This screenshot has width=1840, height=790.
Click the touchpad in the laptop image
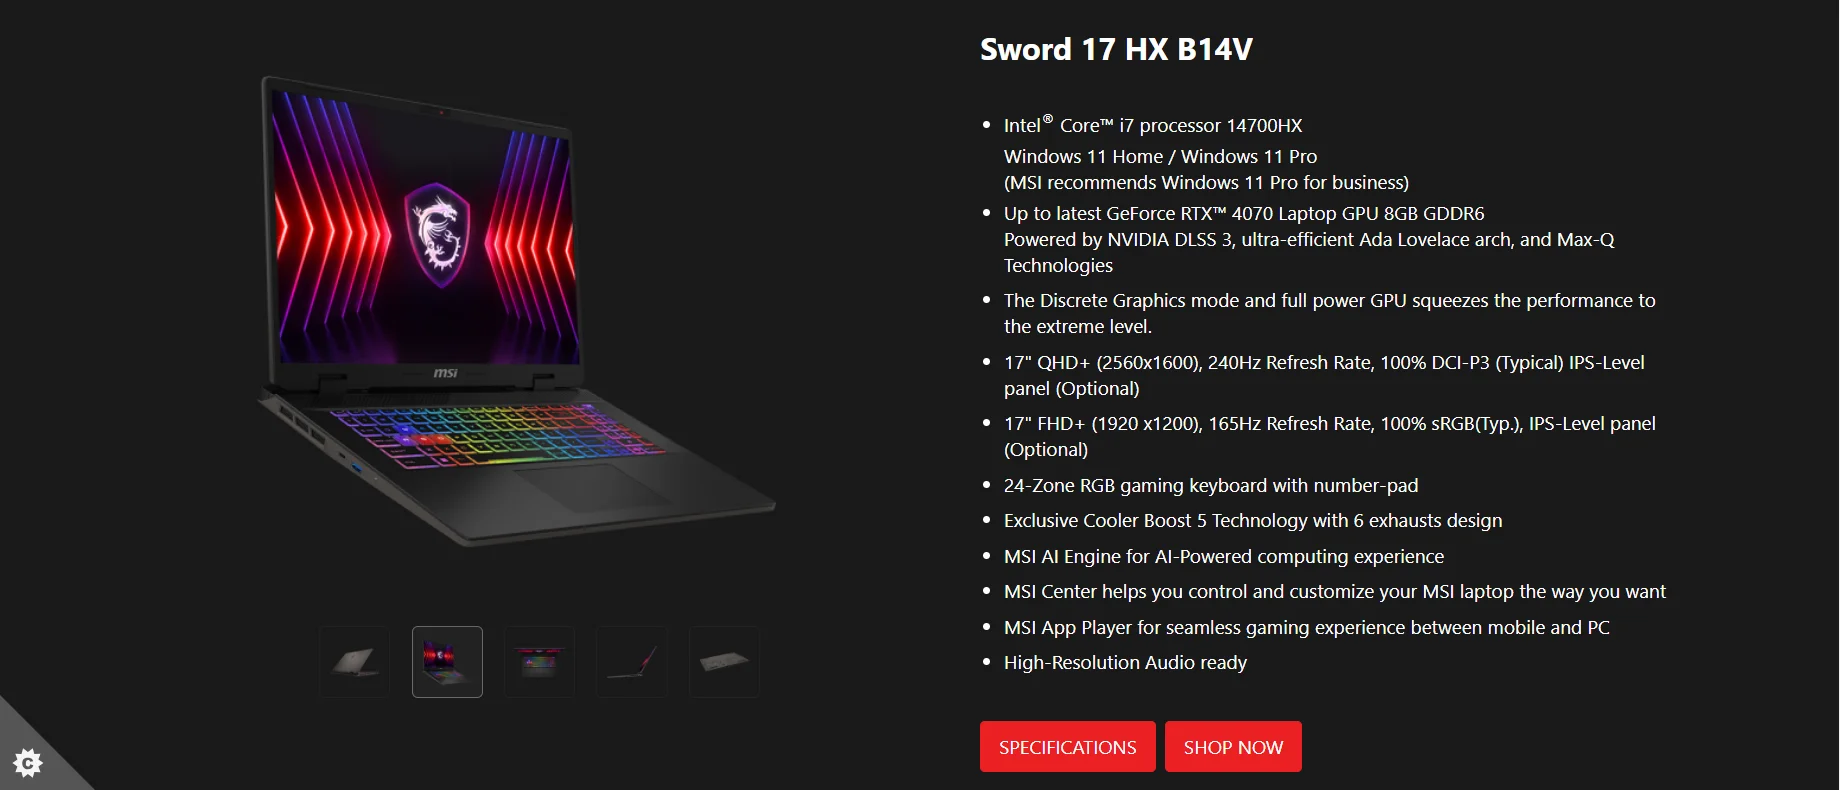point(593,488)
